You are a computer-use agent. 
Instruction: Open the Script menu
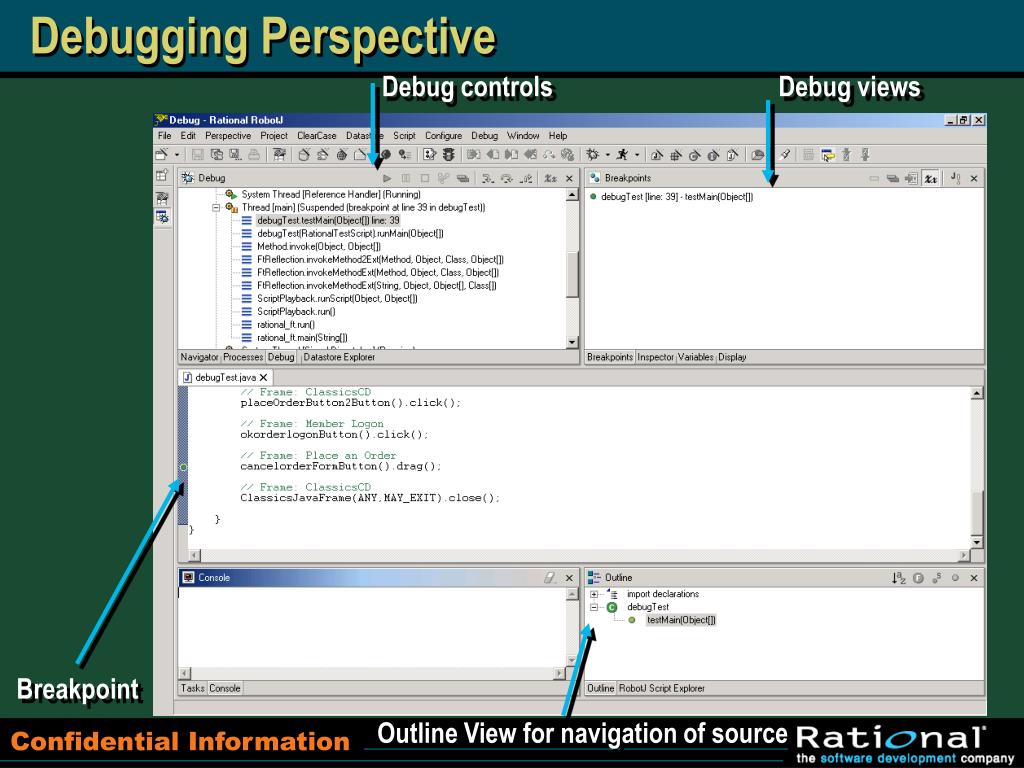(404, 136)
